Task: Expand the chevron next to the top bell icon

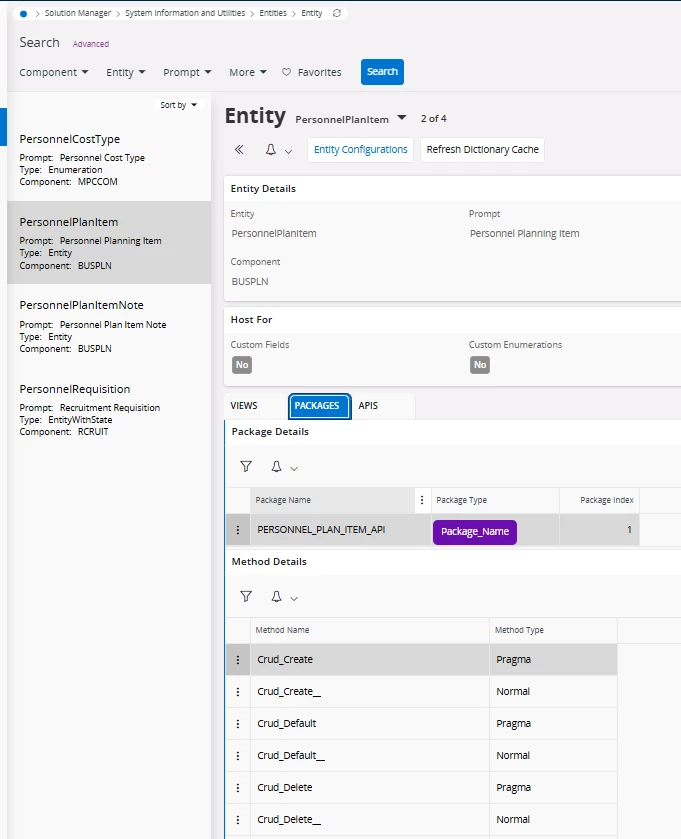Action: tap(288, 152)
